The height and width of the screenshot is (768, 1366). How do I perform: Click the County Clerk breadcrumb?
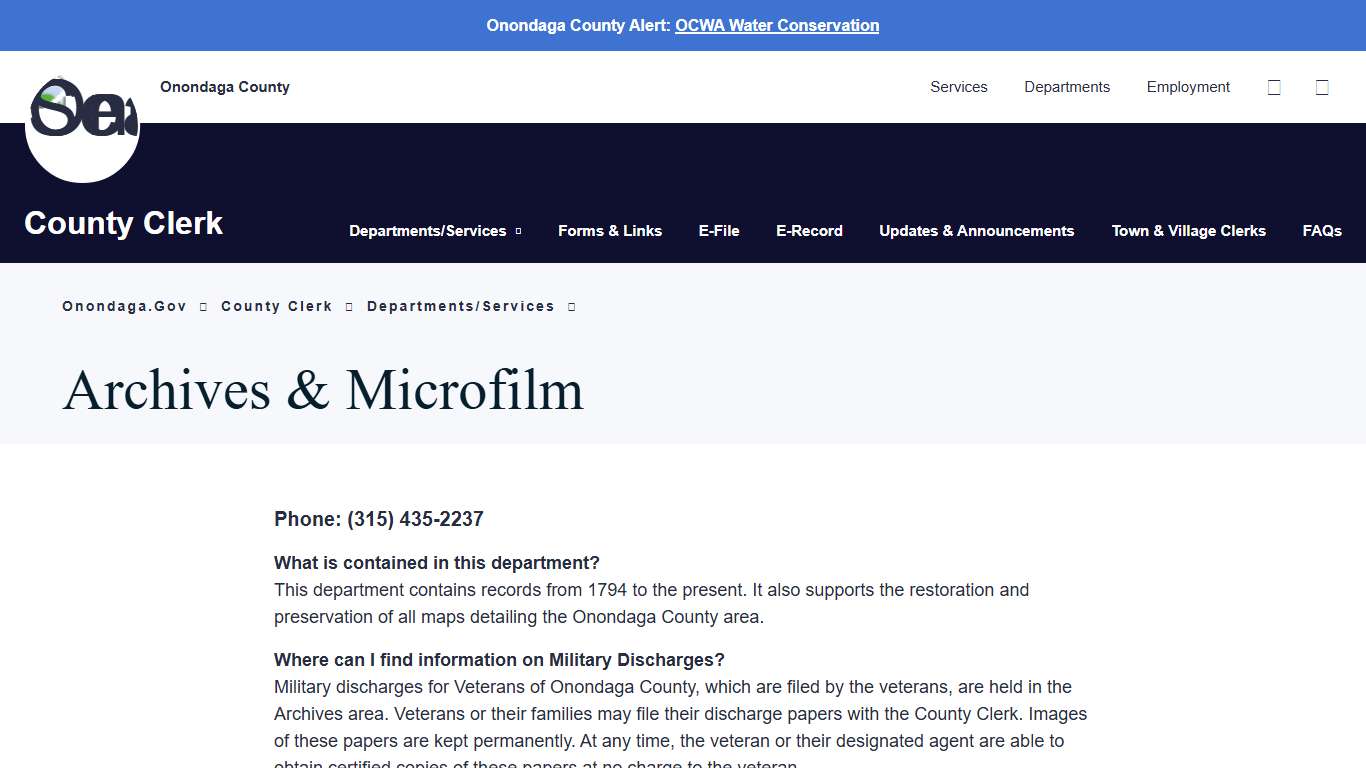pos(276,306)
